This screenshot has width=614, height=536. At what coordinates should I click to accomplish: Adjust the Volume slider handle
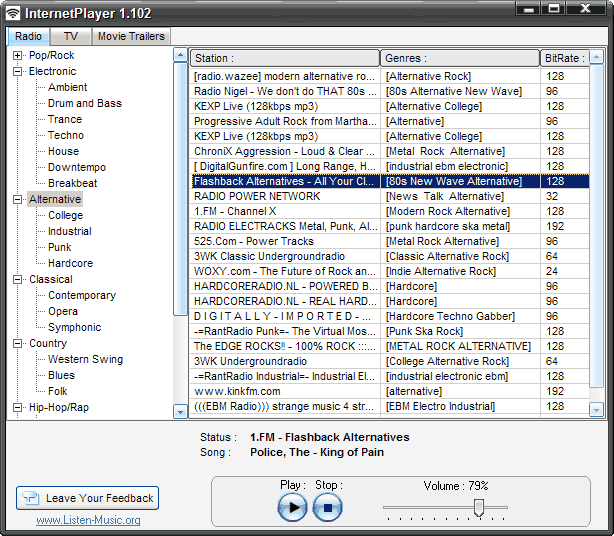(479, 507)
